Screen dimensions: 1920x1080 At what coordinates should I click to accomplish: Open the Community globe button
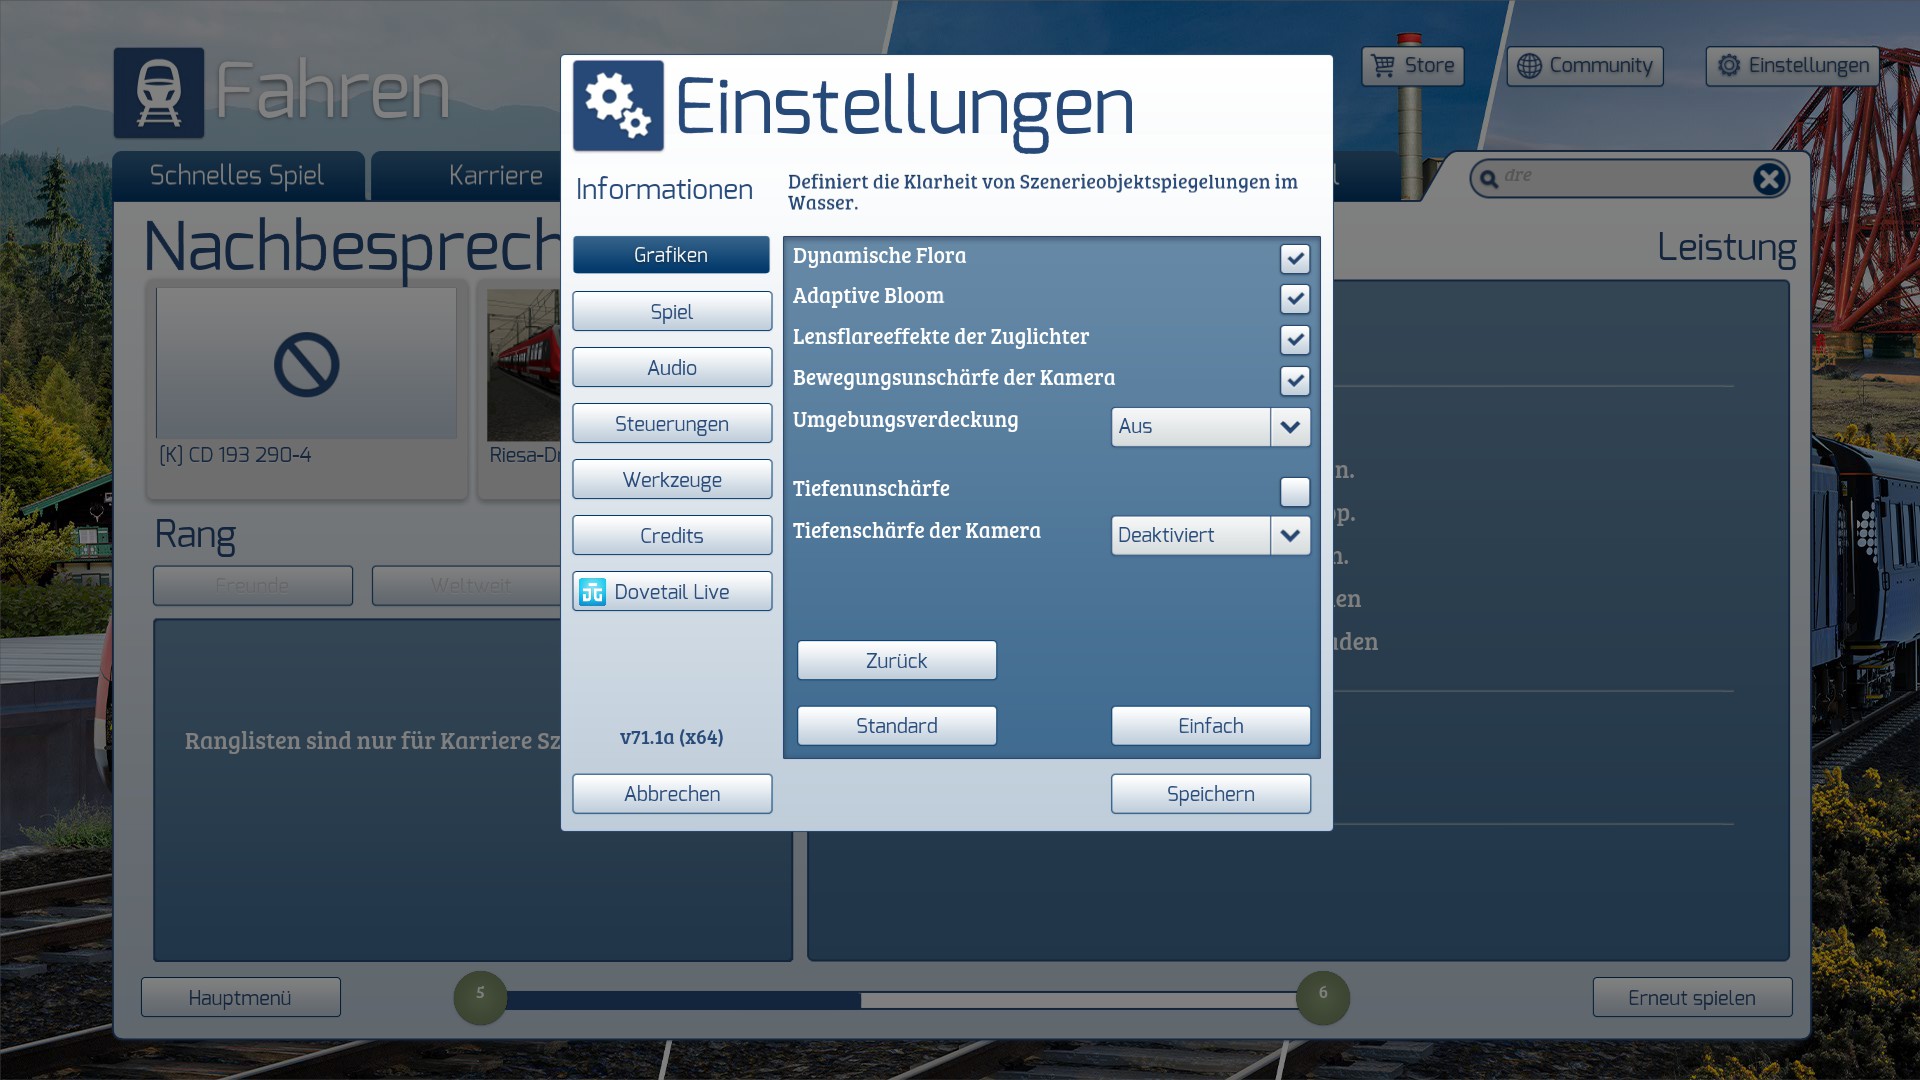tap(1584, 66)
